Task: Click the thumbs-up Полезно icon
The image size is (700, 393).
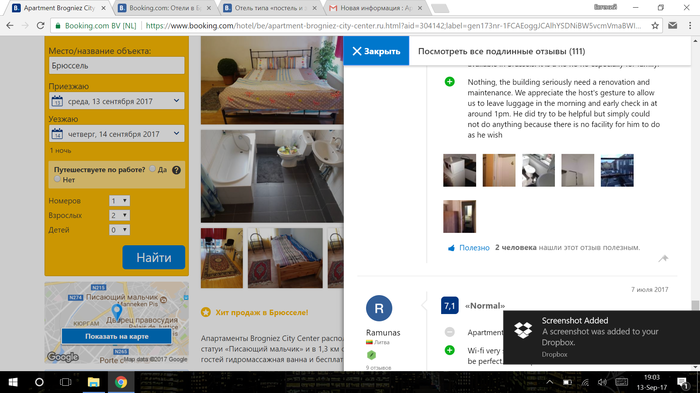Action: click(451, 248)
